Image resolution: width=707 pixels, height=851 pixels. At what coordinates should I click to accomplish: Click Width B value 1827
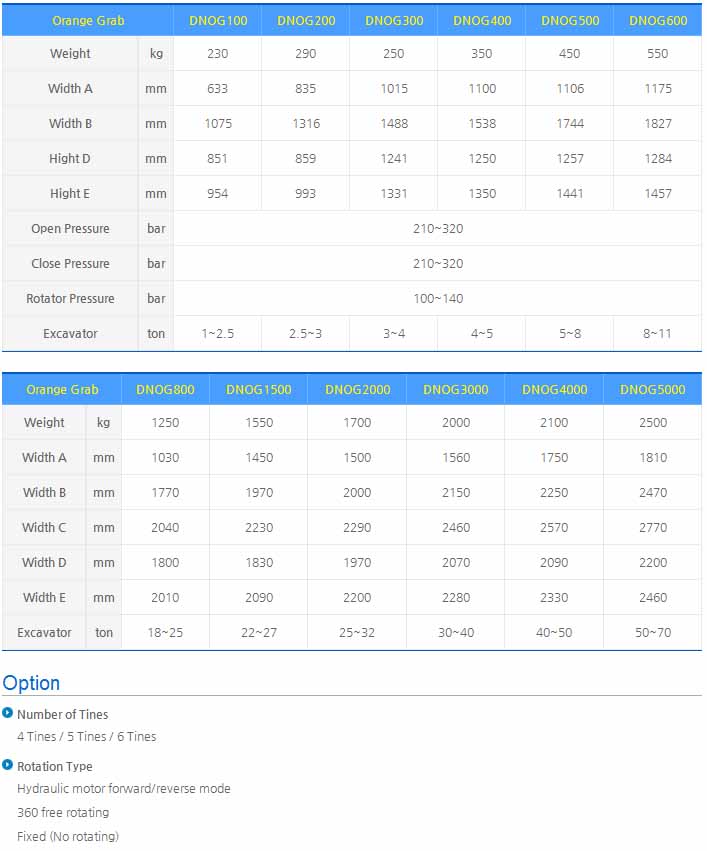pos(658,124)
